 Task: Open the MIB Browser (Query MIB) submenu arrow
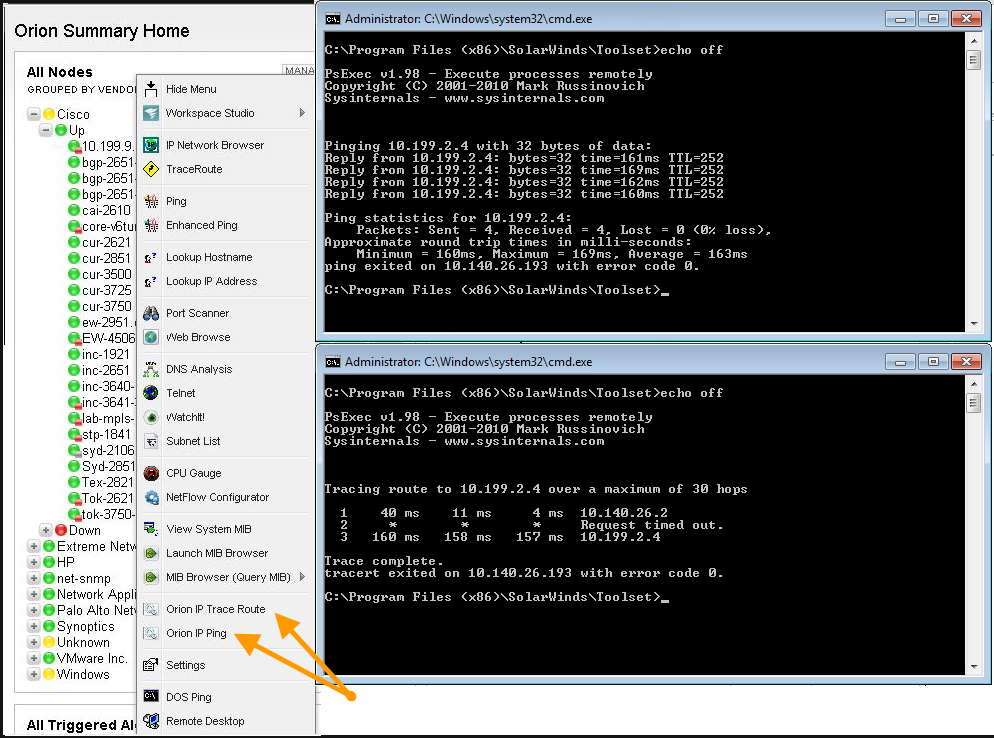click(x=302, y=577)
